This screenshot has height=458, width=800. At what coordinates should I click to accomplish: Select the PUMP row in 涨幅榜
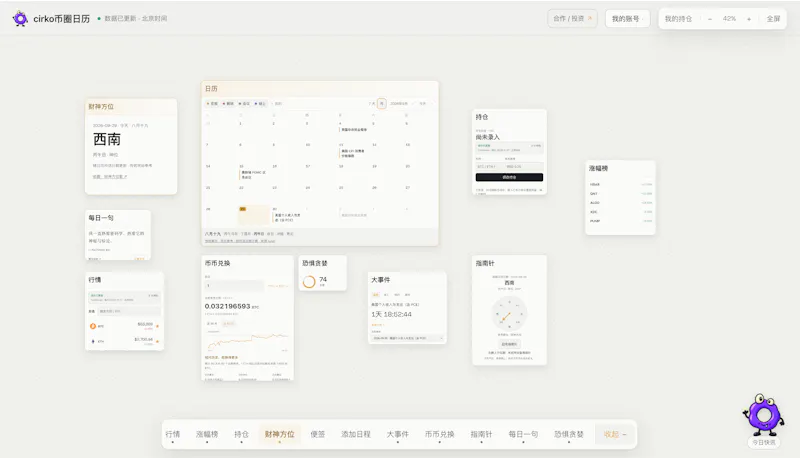pyautogui.click(x=621, y=221)
